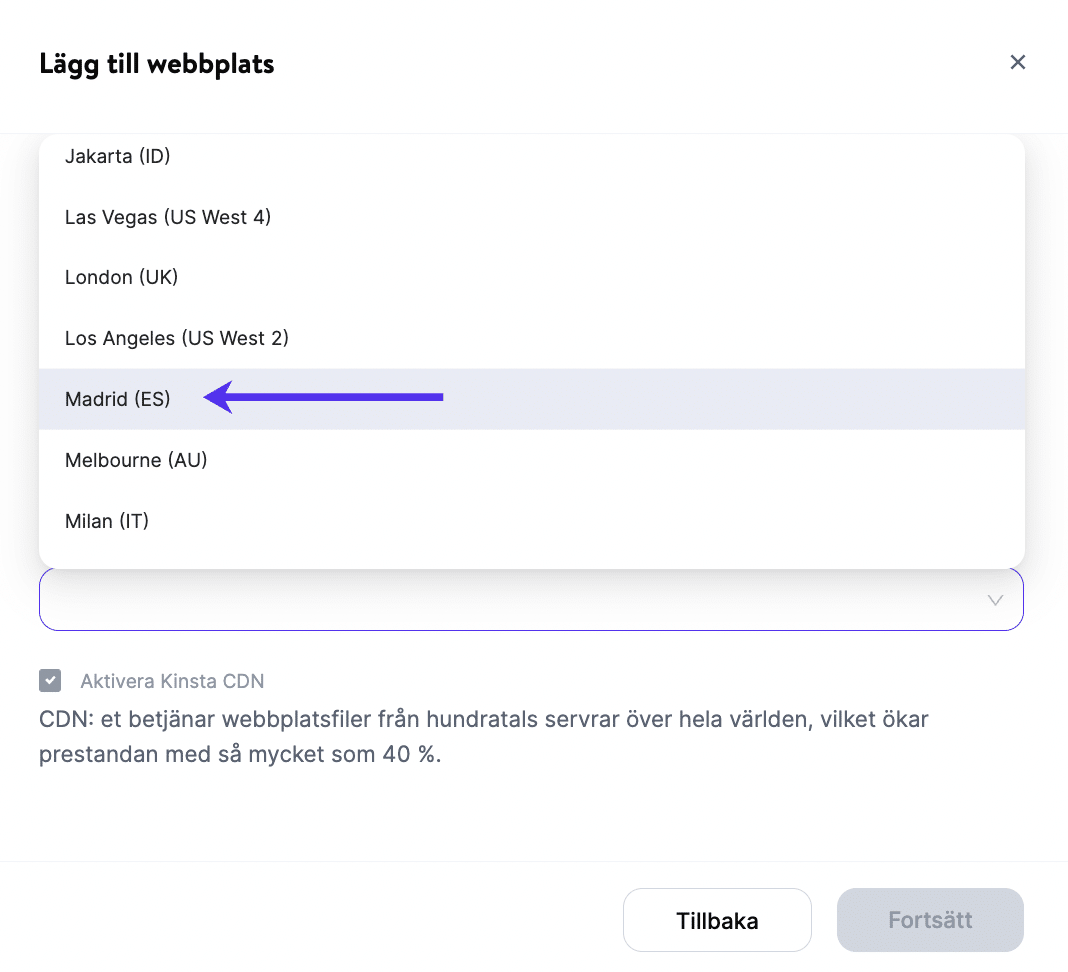Select the Los Angeles (US West 2) option
The height and width of the screenshot is (972, 1068).
tap(177, 338)
